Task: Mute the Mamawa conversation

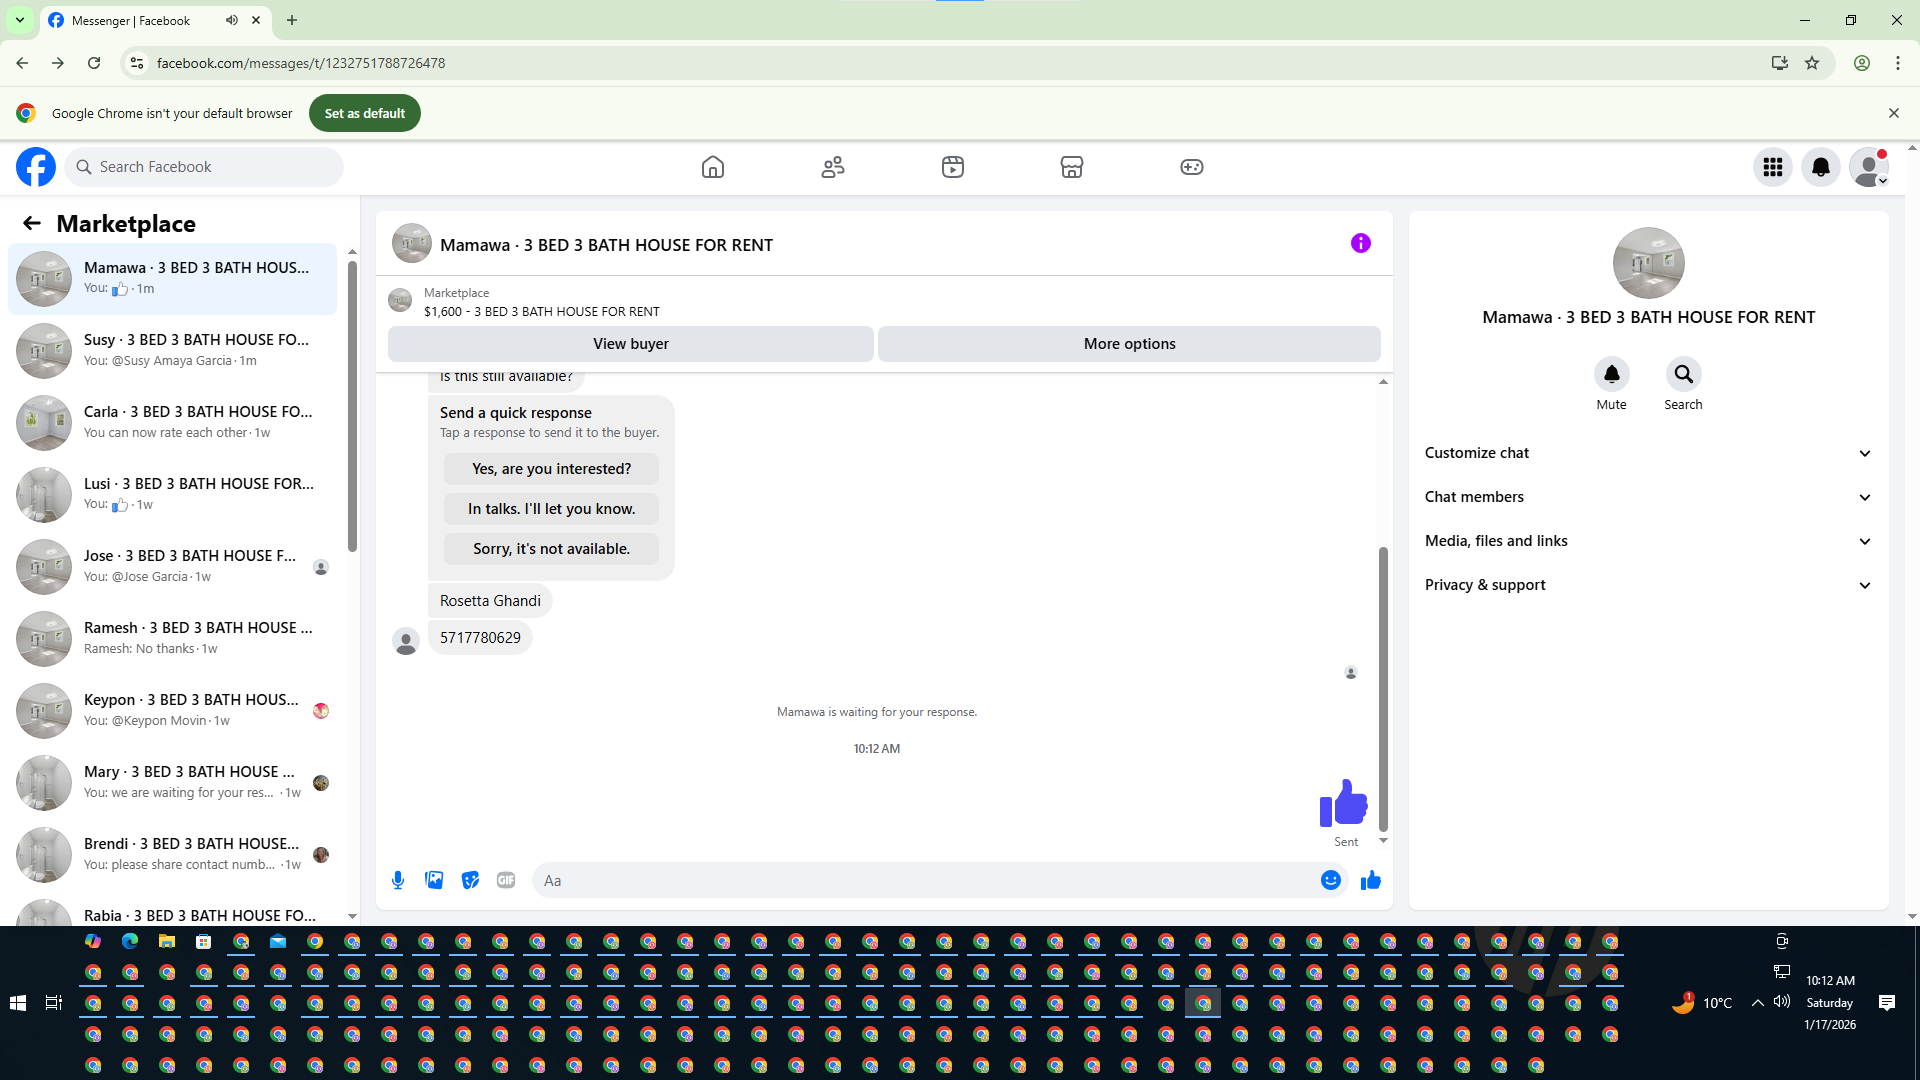Action: pyautogui.click(x=1611, y=374)
